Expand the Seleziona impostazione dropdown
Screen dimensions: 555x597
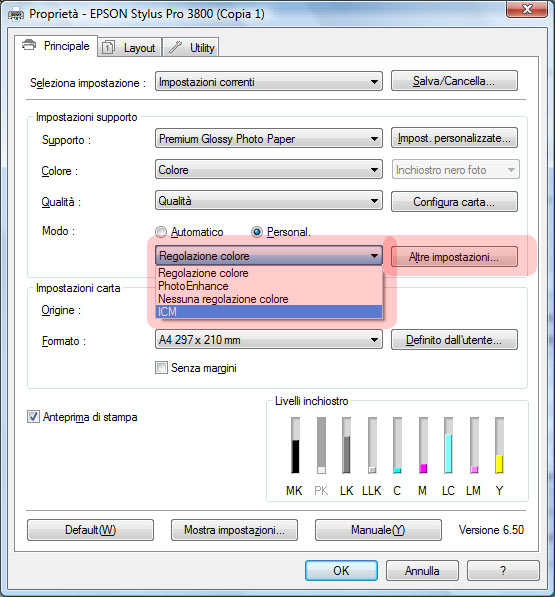click(269, 81)
